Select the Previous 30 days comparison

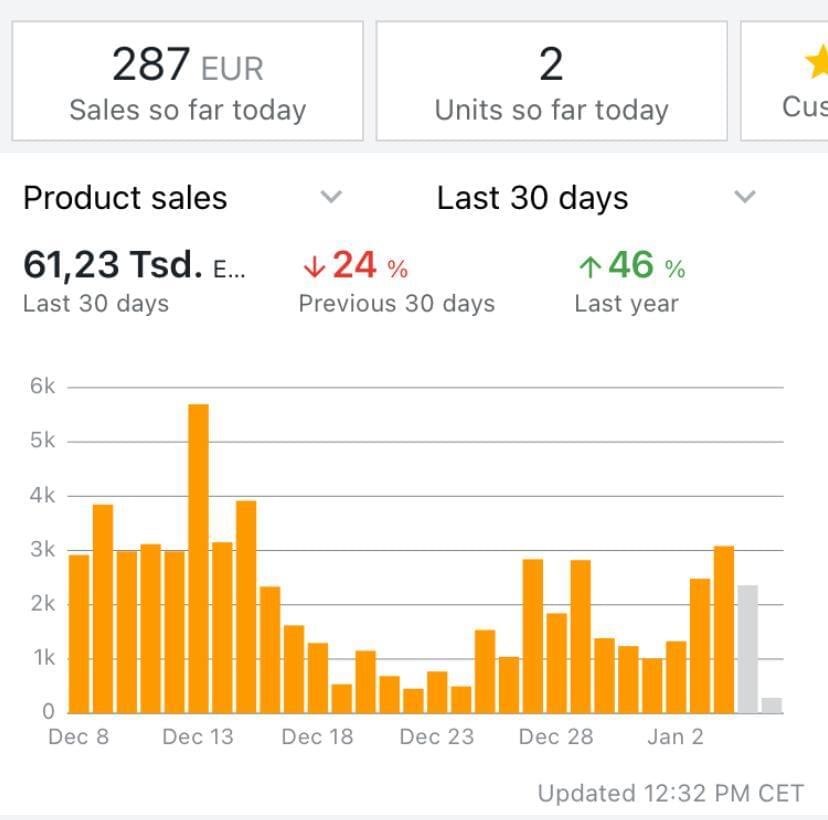click(x=396, y=304)
